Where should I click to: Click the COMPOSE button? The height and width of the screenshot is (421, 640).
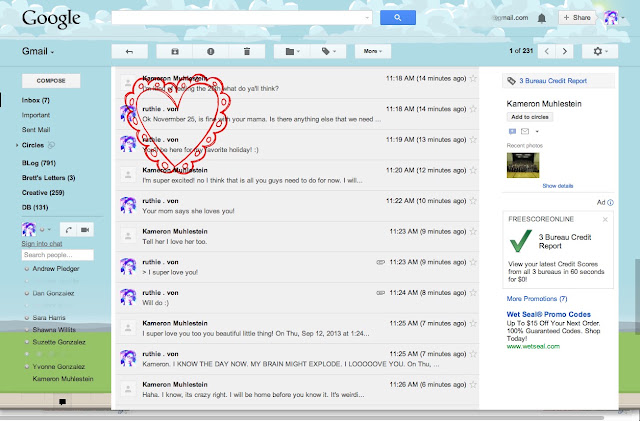[x=51, y=81]
